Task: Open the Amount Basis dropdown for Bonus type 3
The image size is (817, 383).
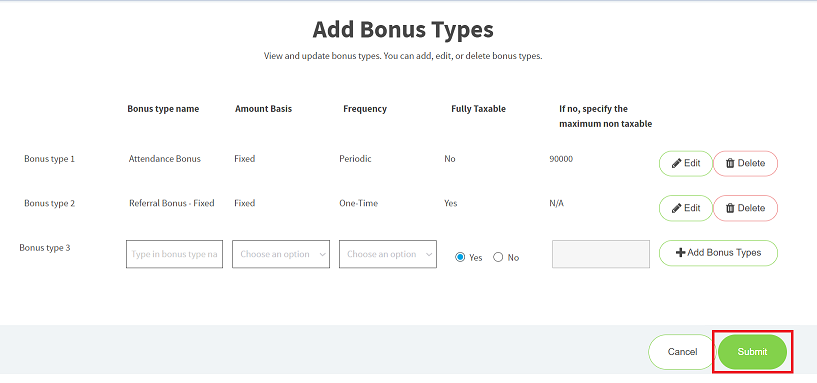Action: click(x=281, y=254)
